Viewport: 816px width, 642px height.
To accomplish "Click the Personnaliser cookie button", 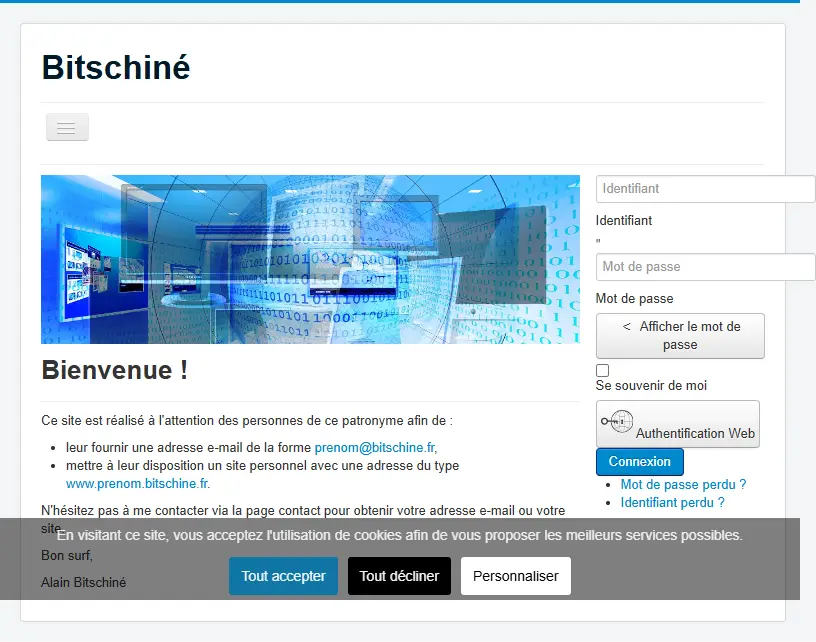I will 516,576.
